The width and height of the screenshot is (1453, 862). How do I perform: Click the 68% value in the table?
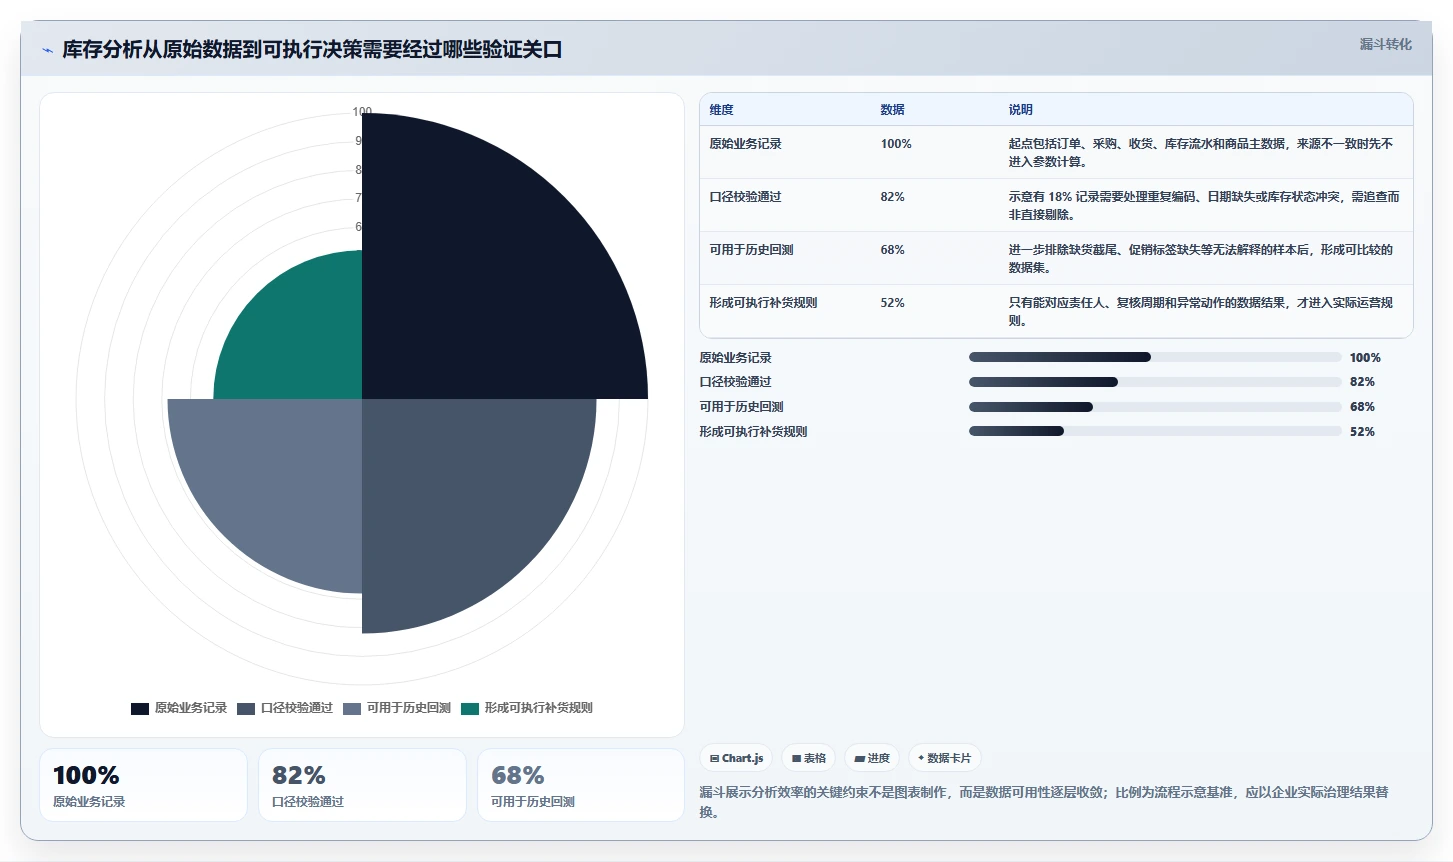click(892, 250)
